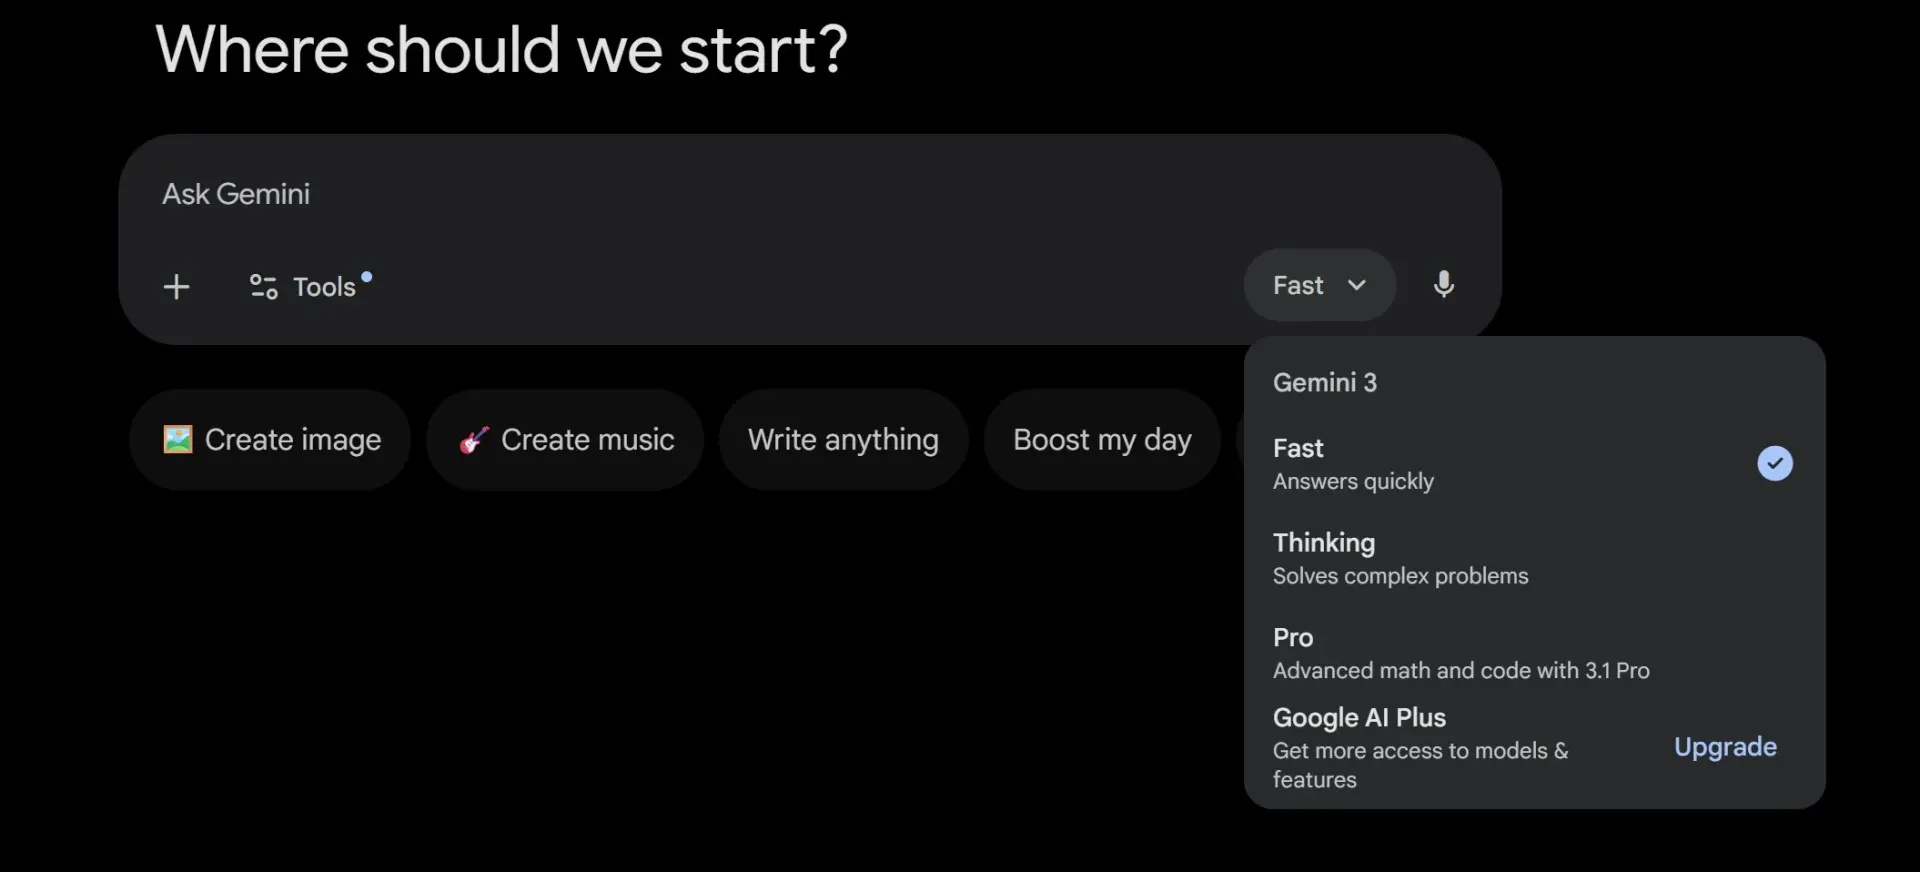The image size is (1920, 872).
Task: Select the Pro model option
Action: point(1534,653)
